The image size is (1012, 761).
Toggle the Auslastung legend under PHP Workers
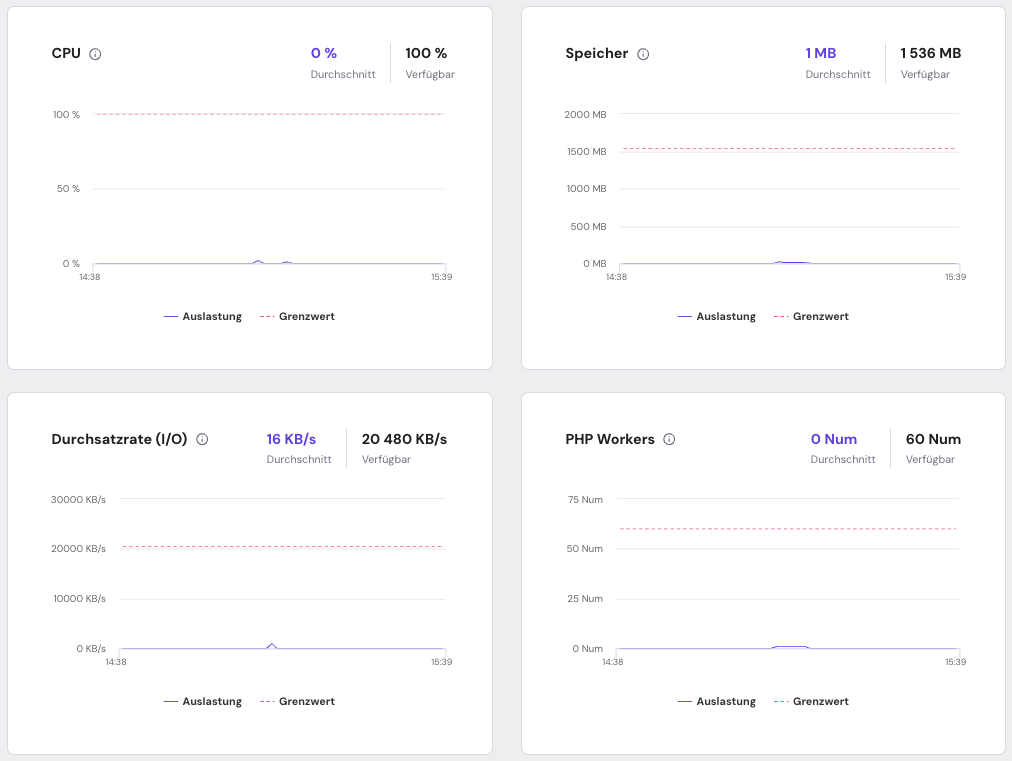[726, 701]
